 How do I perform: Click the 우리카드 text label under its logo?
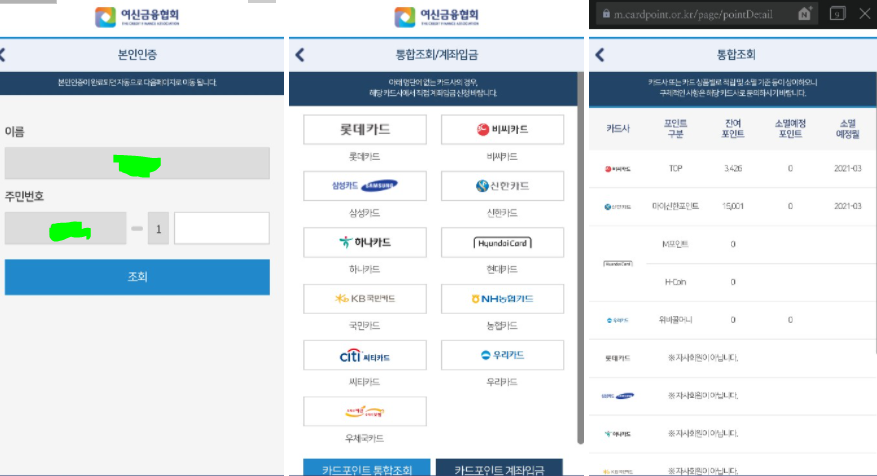click(x=502, y=382)
